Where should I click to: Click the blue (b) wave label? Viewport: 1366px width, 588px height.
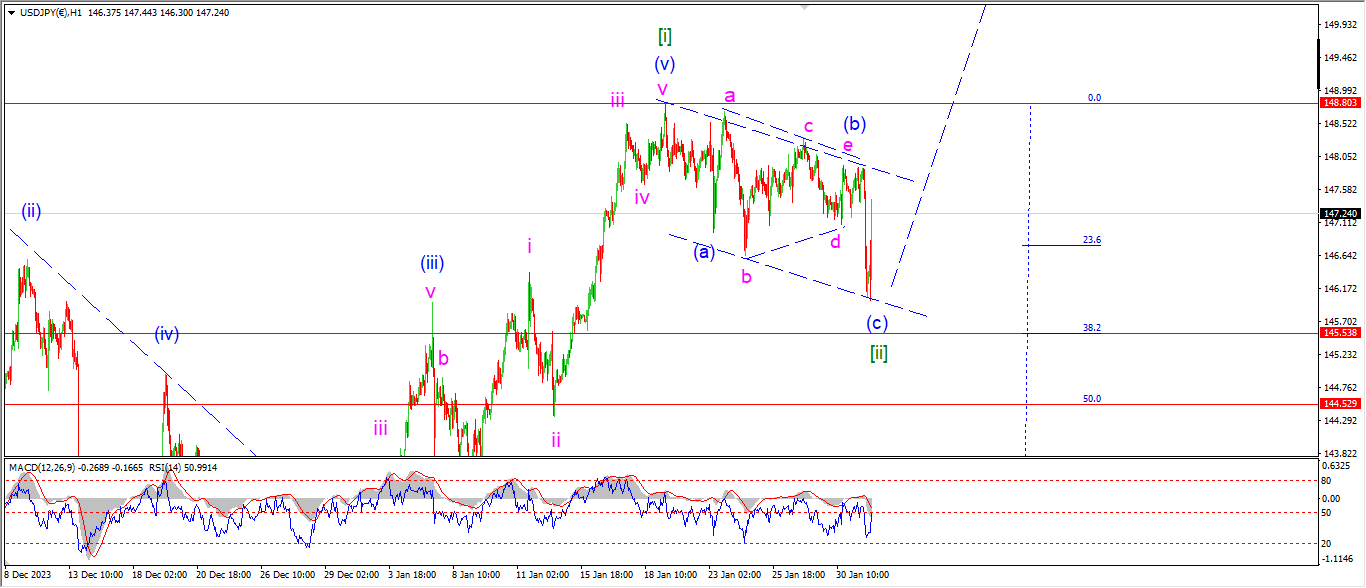[x=854, y=124]
